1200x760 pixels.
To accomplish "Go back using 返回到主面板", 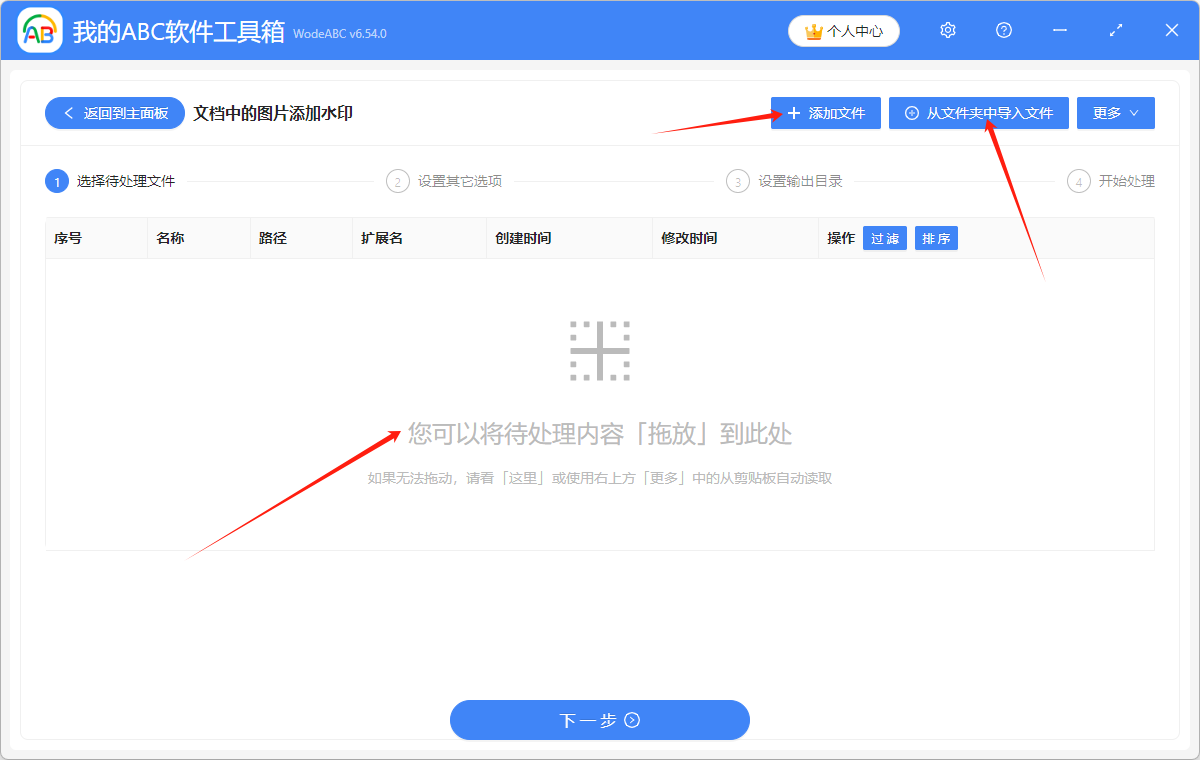I will pos(114,113).
